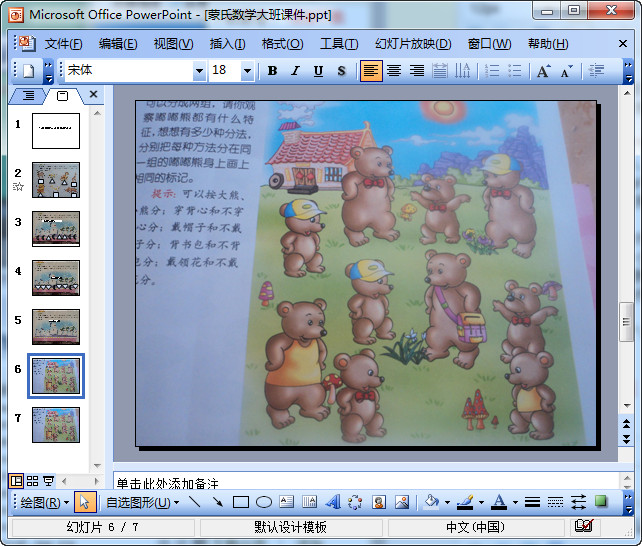Screen dimensions: 642x546
Task: Start slide show from current slide
Action: (x=48, y=481)
